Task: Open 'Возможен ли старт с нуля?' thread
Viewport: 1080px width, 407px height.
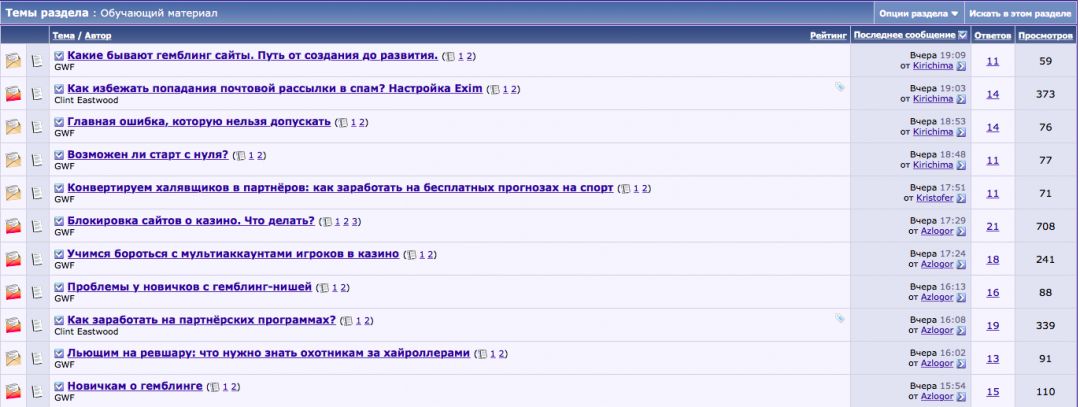Action: [147, 155]
